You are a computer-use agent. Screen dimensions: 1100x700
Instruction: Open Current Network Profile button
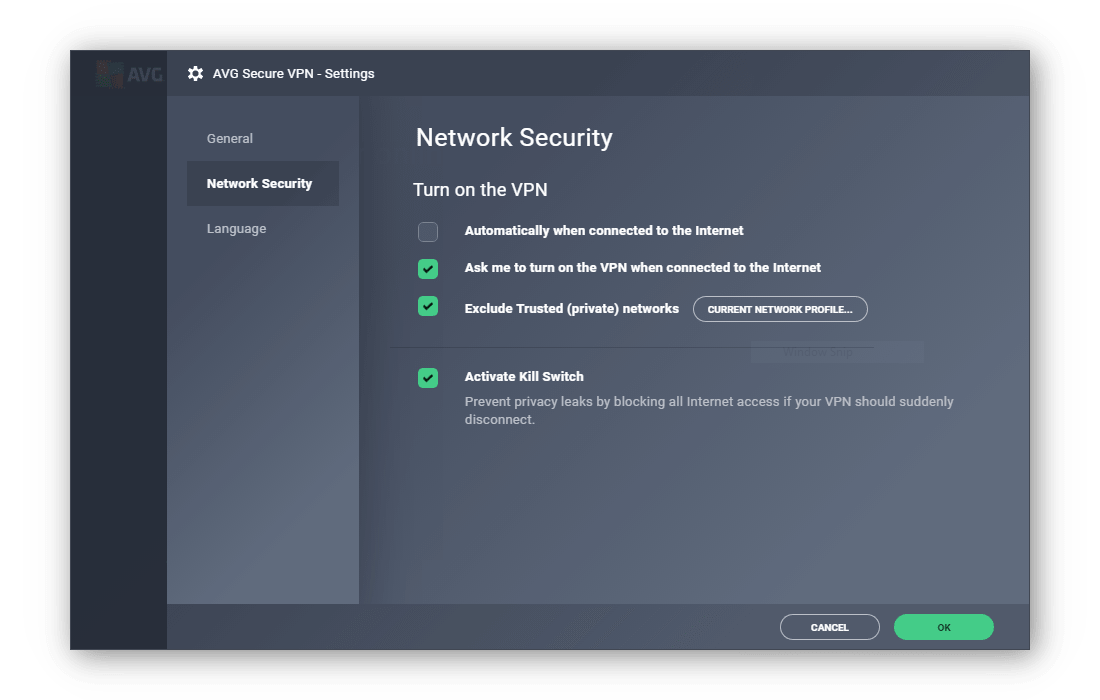click(780, 309)
